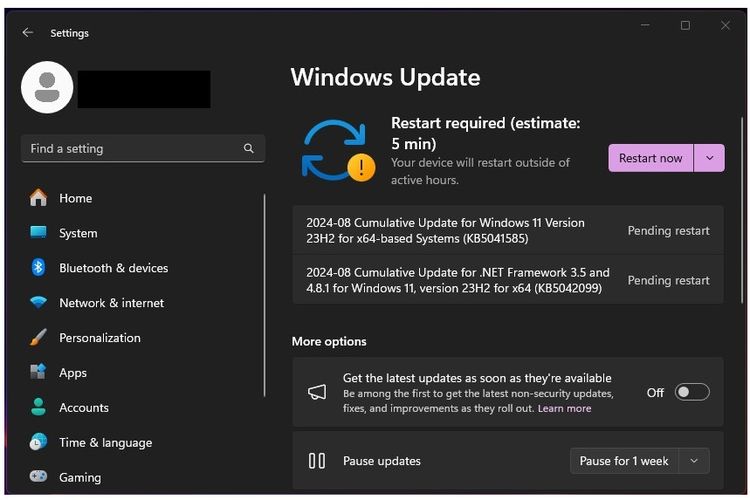The image size is (750, 500).
Task: Click the Bluetooth & devices icon
Action: point(38,268)
